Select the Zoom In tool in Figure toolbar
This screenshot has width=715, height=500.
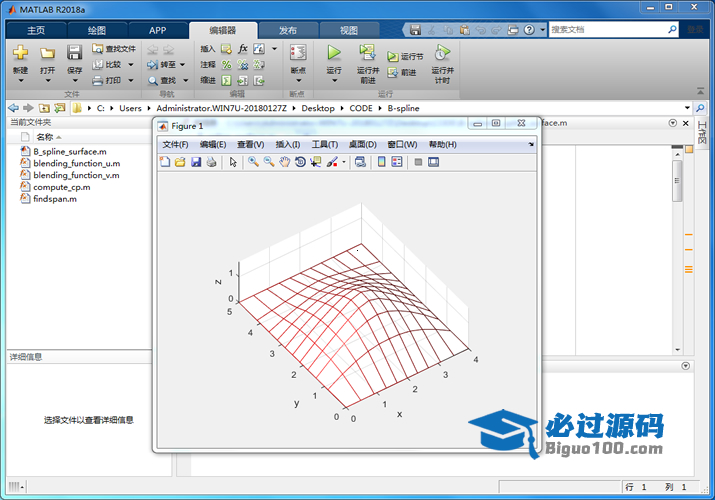click(x=253, y=162)
